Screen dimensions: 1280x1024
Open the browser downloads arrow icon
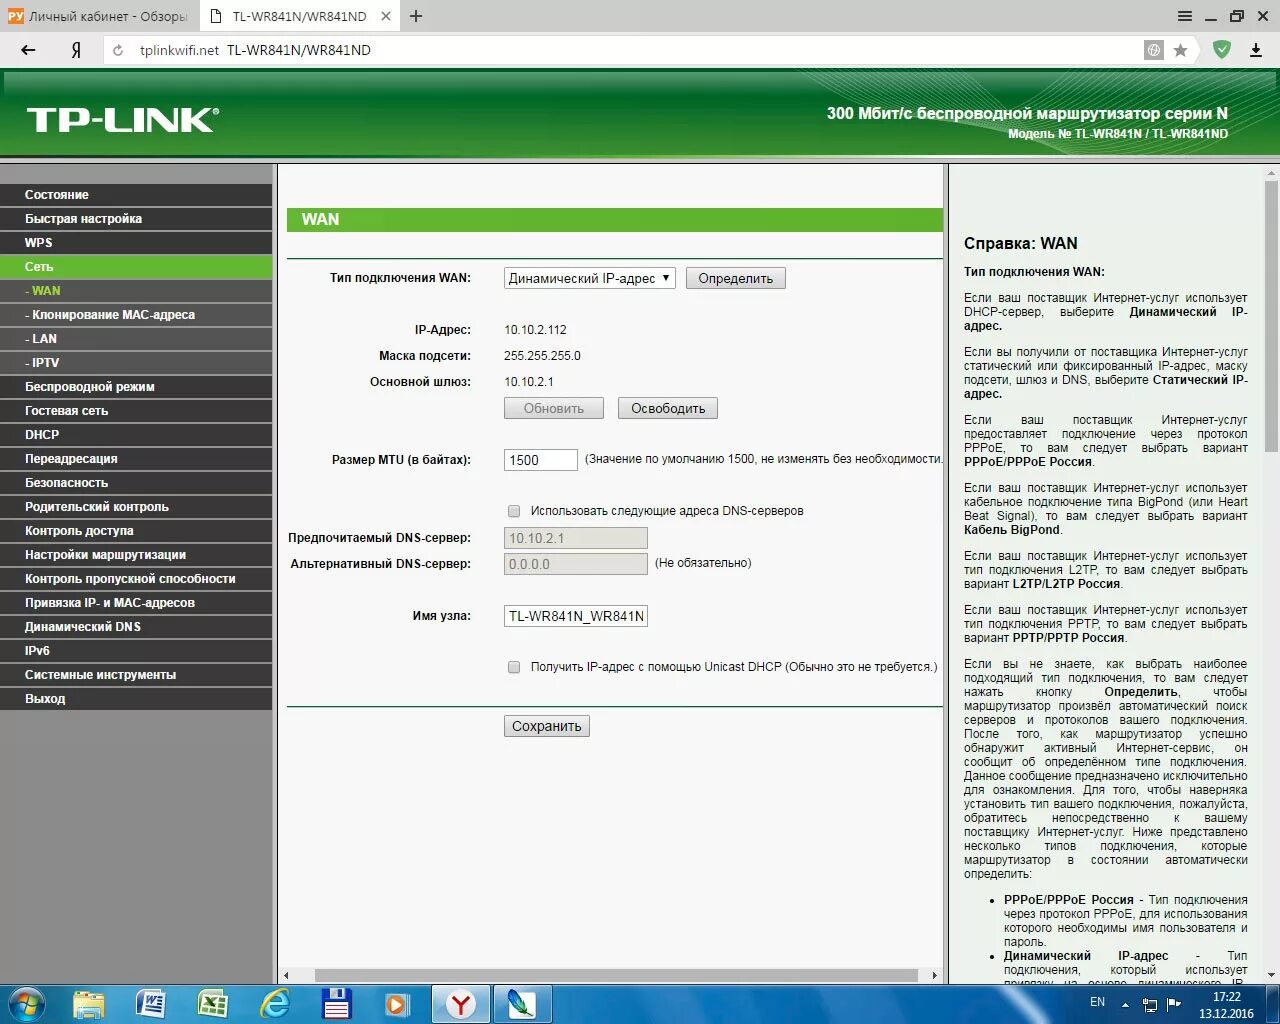[x=1256, y=50]
